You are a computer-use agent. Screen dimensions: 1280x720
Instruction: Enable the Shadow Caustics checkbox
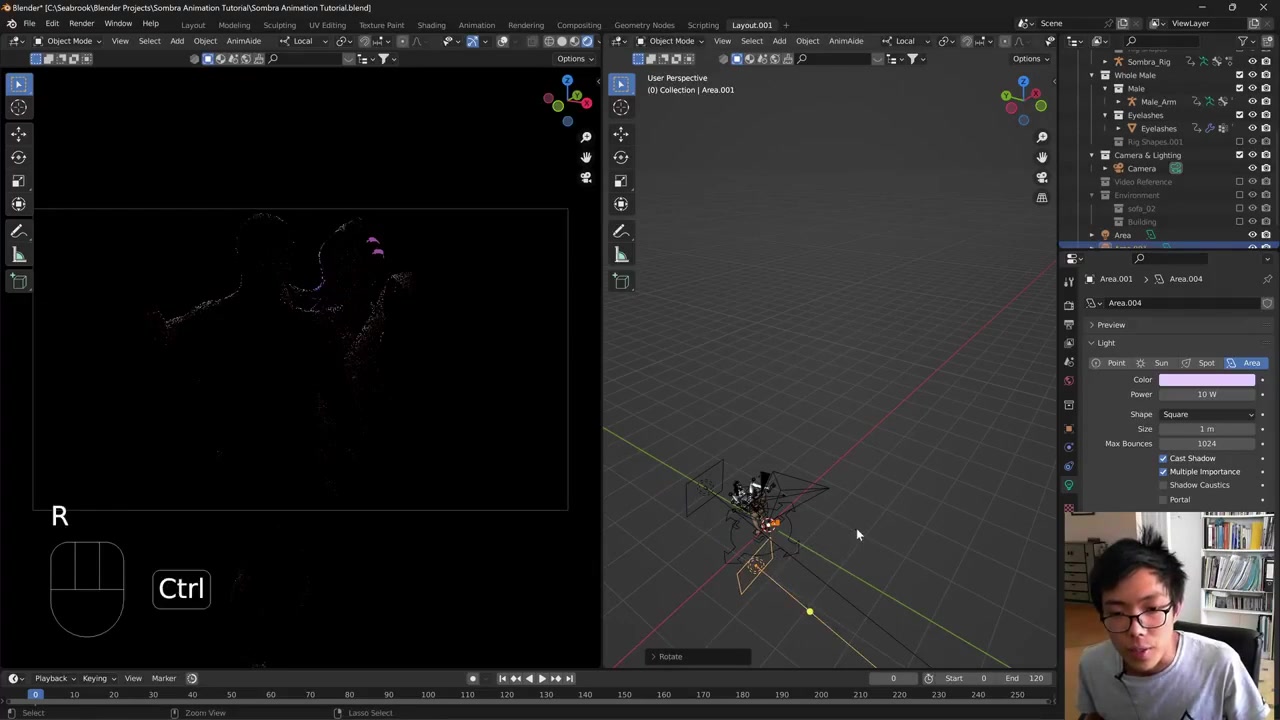(1163, 485)
